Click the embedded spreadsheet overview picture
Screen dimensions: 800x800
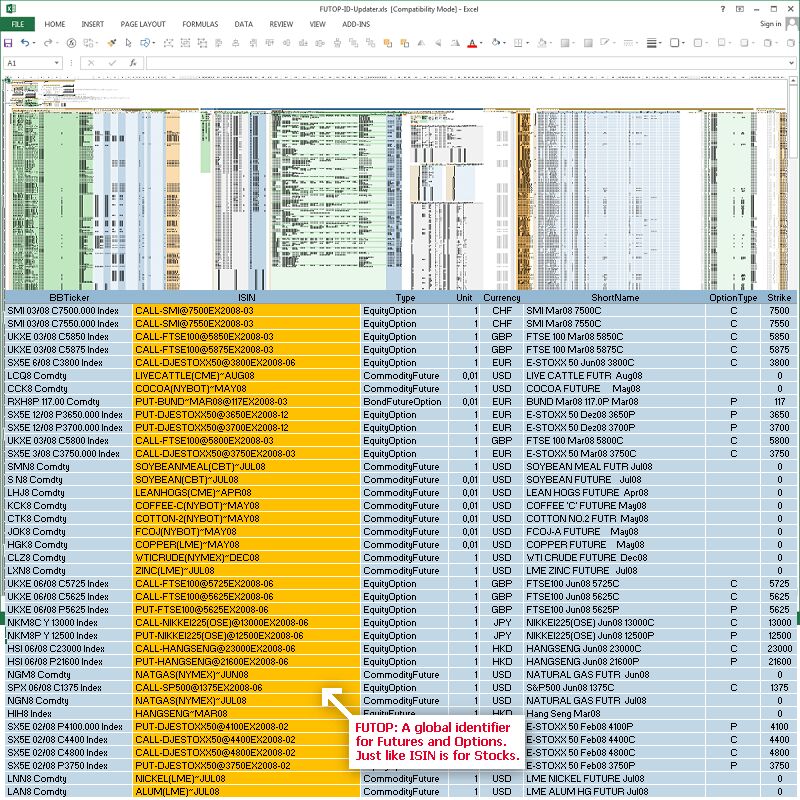[396, 184]
